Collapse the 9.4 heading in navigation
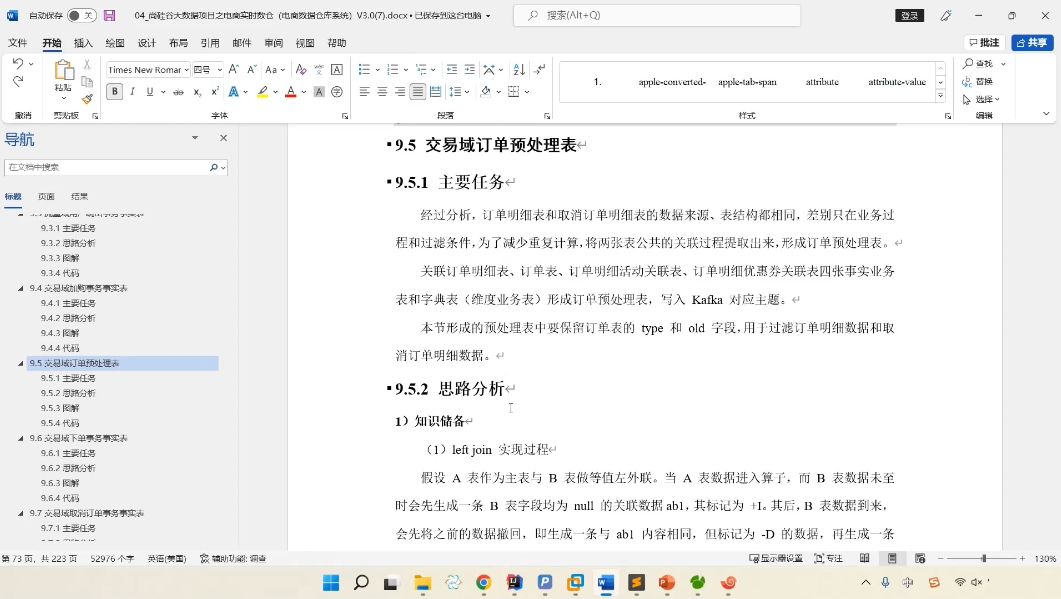This screenshot has height=599, width=1061. tap(20, 288)
